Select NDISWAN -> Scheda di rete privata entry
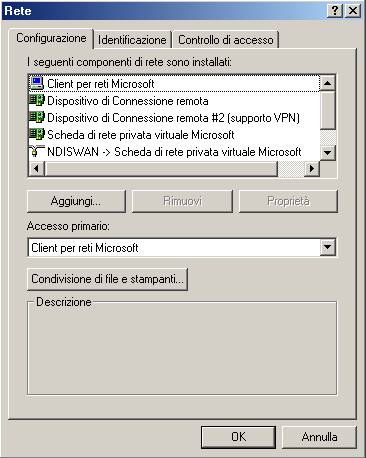This screenshot has height=458, width=366. (x=174, y=152)
